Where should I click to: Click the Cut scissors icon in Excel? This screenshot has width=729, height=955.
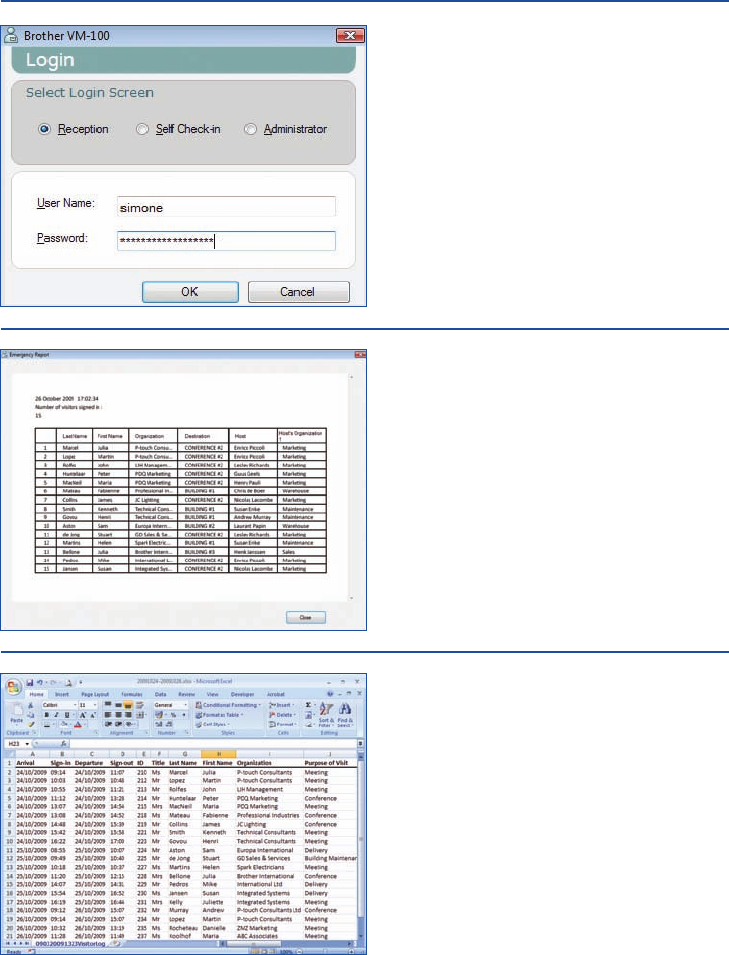(30, 705)
